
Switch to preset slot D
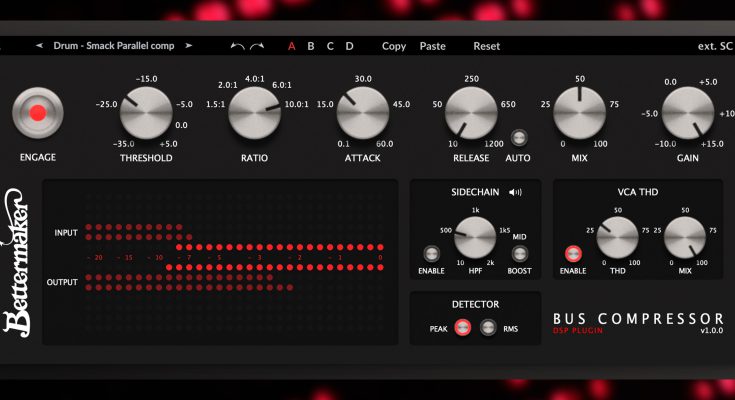pyautogui.click(x=349, y=46)
